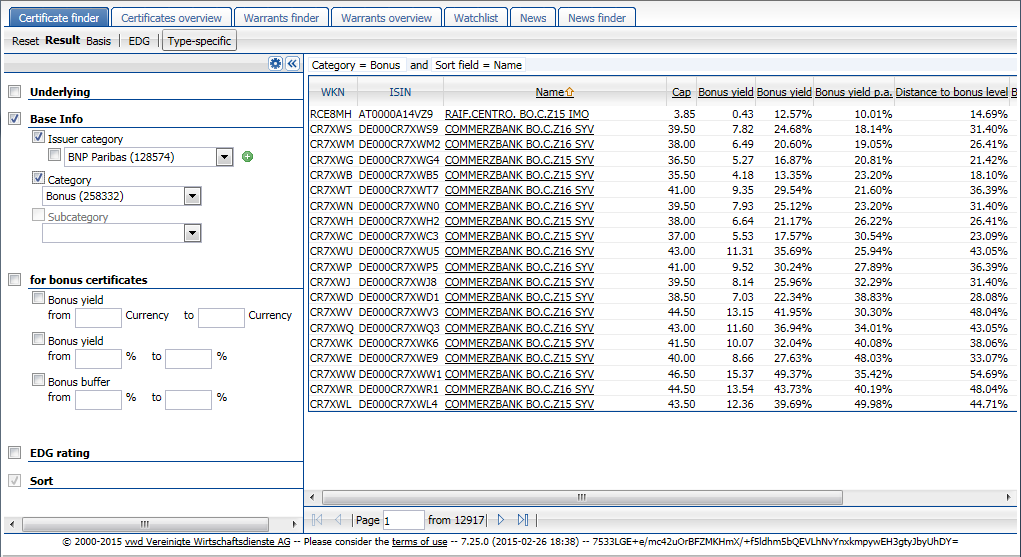Open the Subcategory dropdown list

(193, 233)
